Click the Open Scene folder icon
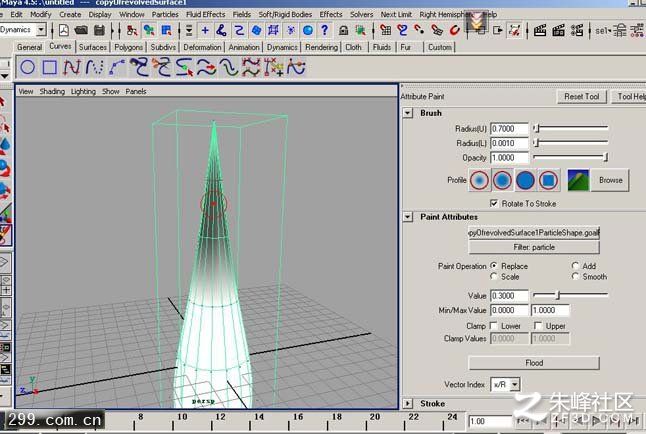The image size is (646, 434). 81,30
